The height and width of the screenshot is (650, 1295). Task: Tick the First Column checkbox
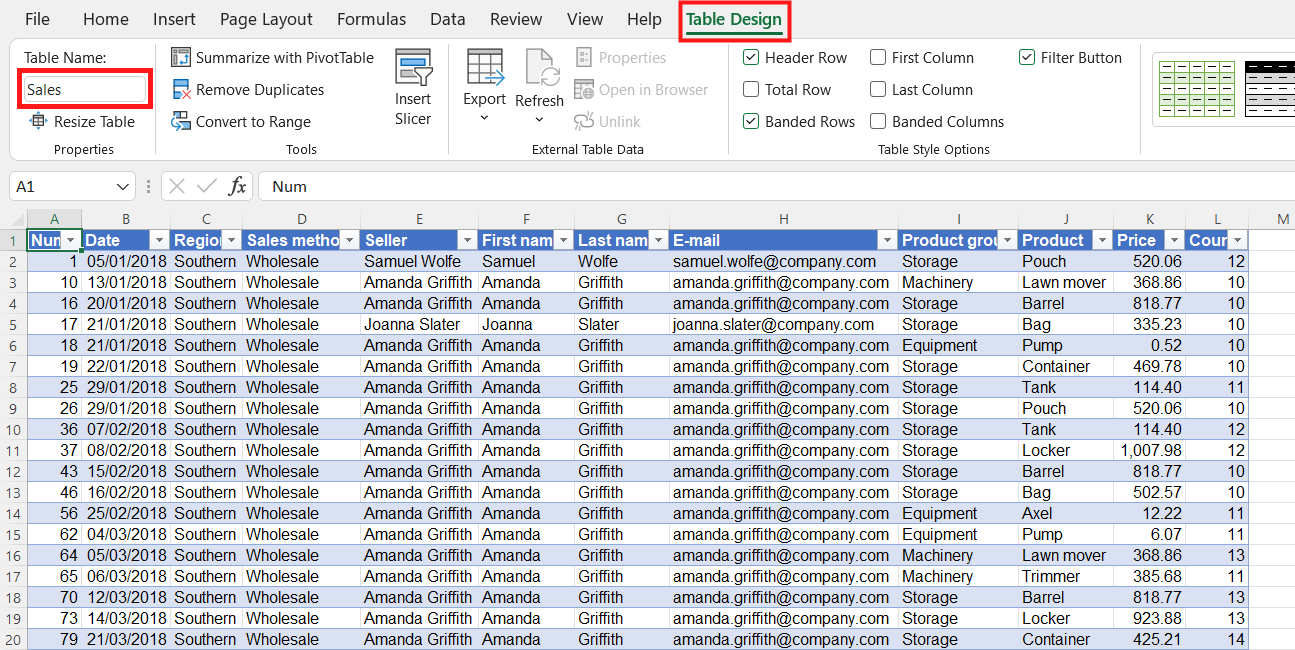(x=878, y=58)
